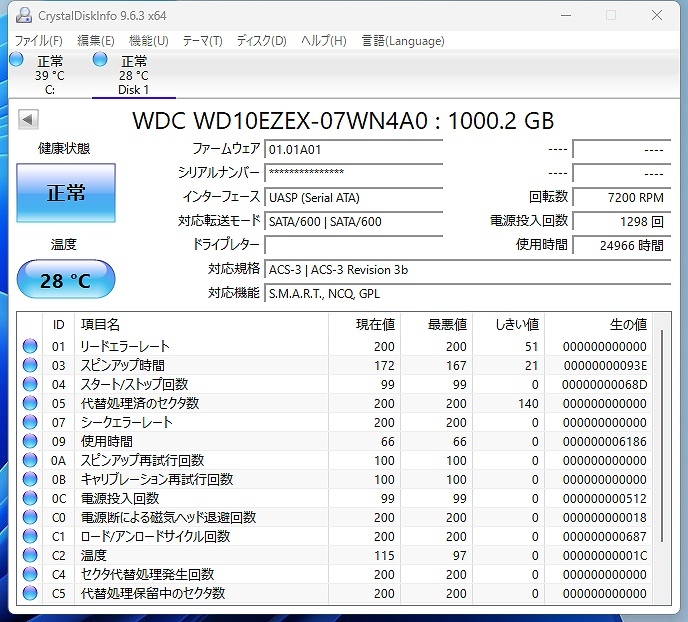Click status circle for ID 03 スピンアップ時間
Viewport: 688px width, 622px height.
pos(30,365)
